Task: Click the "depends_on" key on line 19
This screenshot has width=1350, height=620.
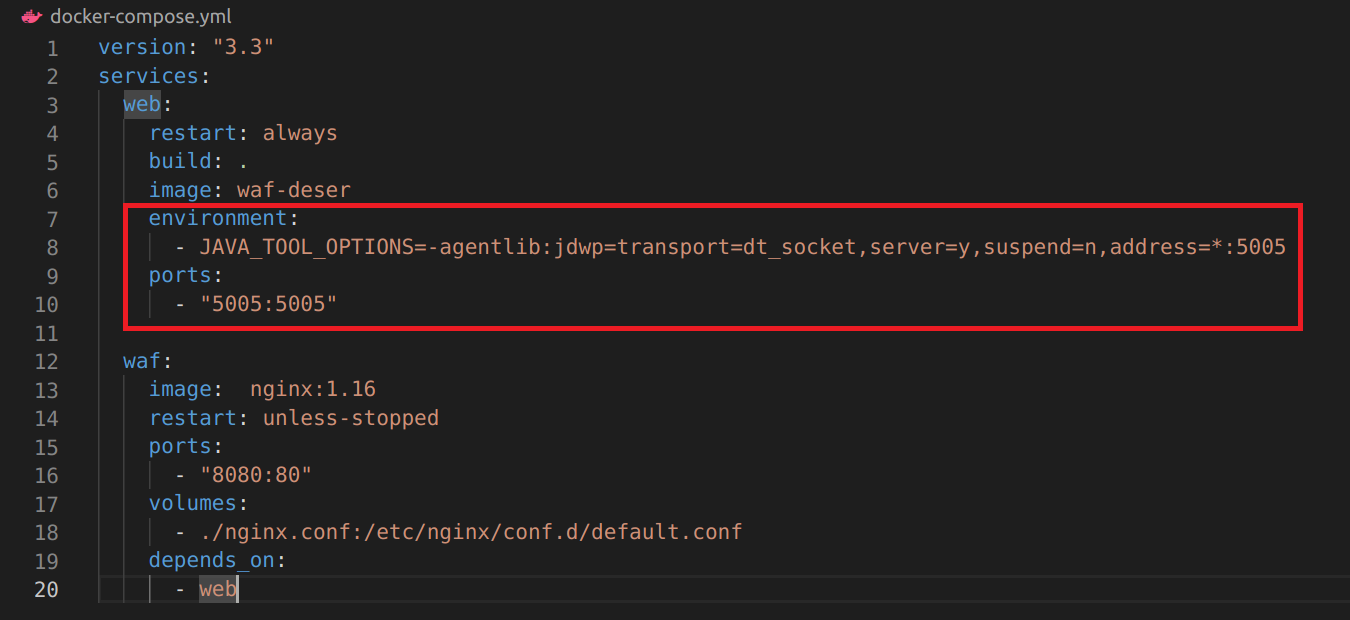Action: [212, 560]
